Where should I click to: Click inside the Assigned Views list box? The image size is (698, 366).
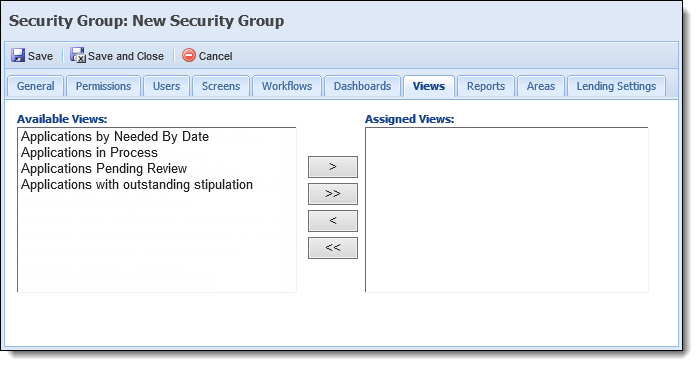click(507, 210)
